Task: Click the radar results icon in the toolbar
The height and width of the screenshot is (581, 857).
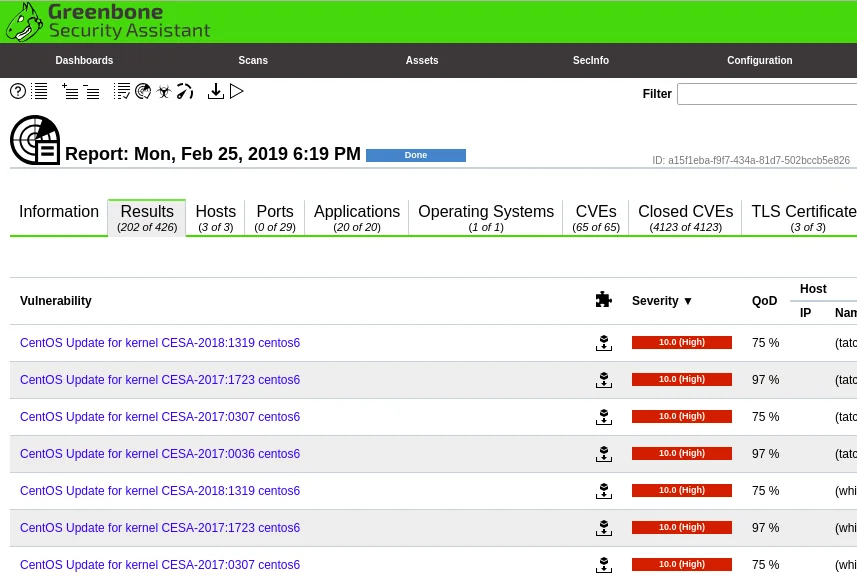Action: [x=143, y=91]
